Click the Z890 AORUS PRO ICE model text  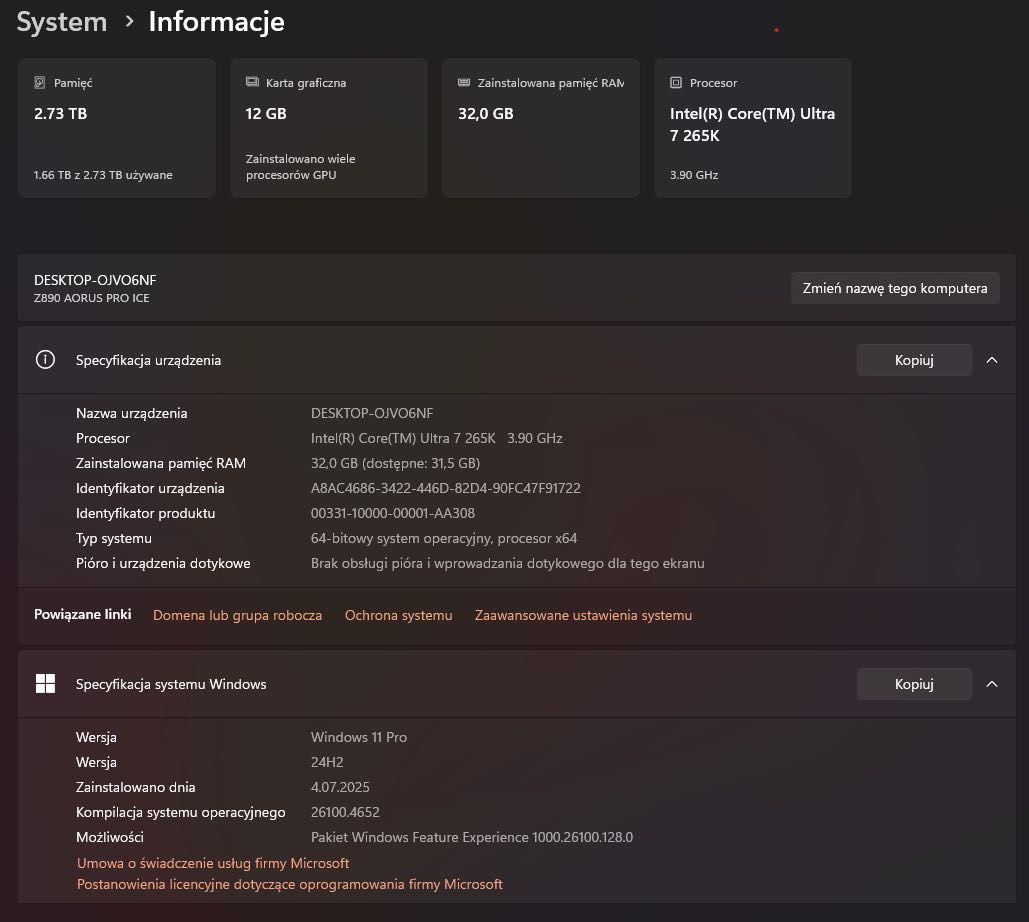coord(92,298)
